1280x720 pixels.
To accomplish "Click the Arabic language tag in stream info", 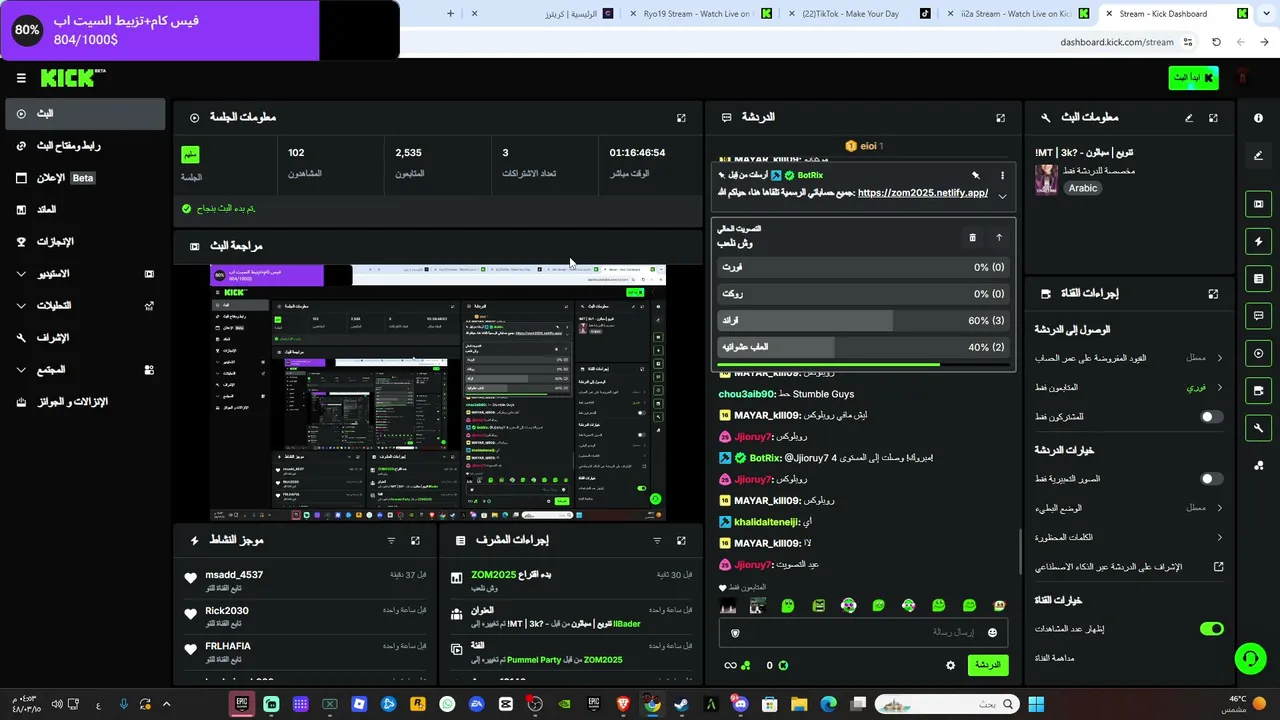I will 1083,188.
